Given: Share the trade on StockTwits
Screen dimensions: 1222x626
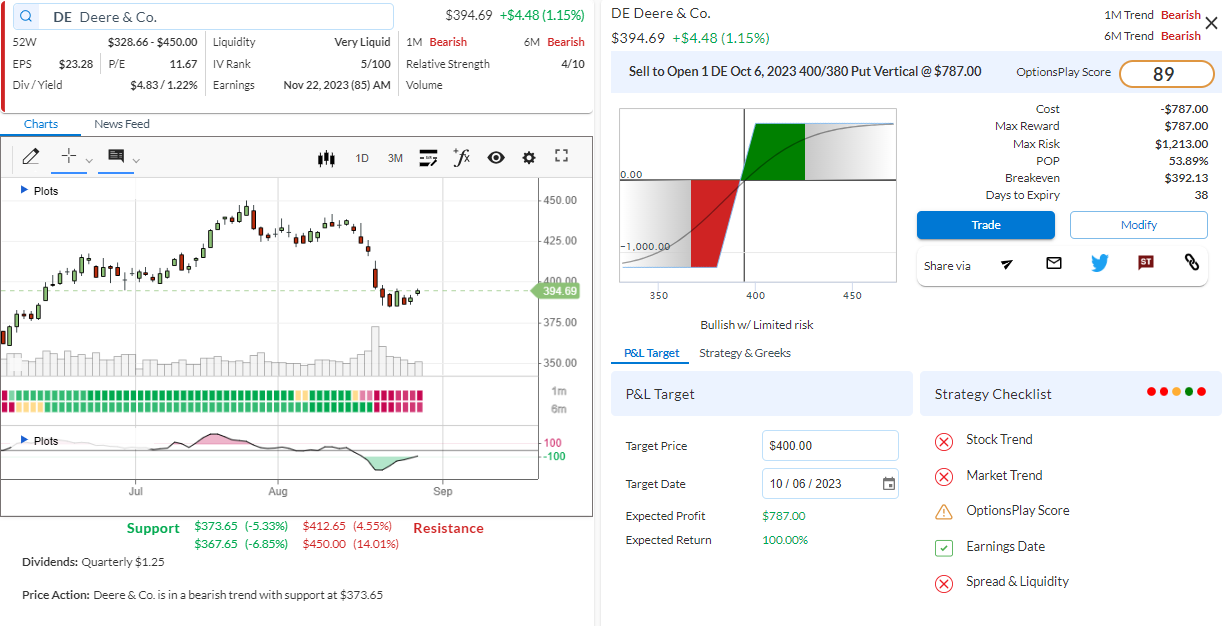Looking at the screenshot, I should (x=1146, y=263).
